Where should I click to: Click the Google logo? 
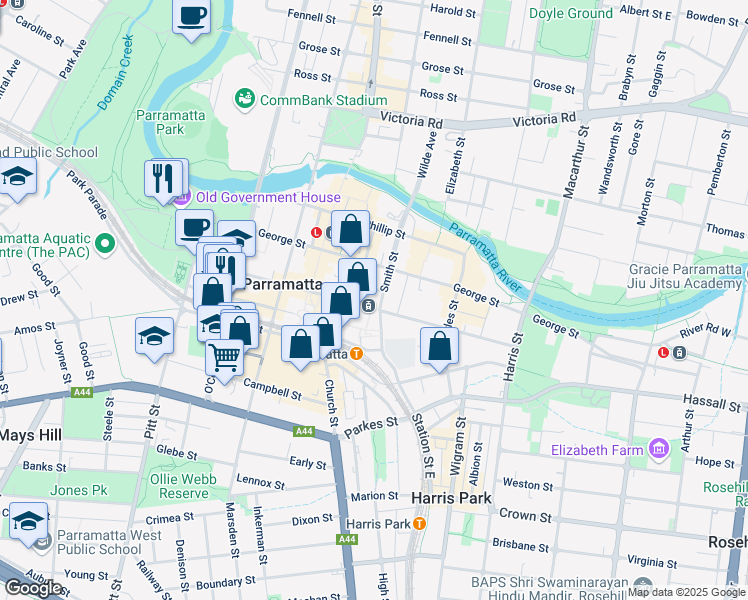coord(33,588)
